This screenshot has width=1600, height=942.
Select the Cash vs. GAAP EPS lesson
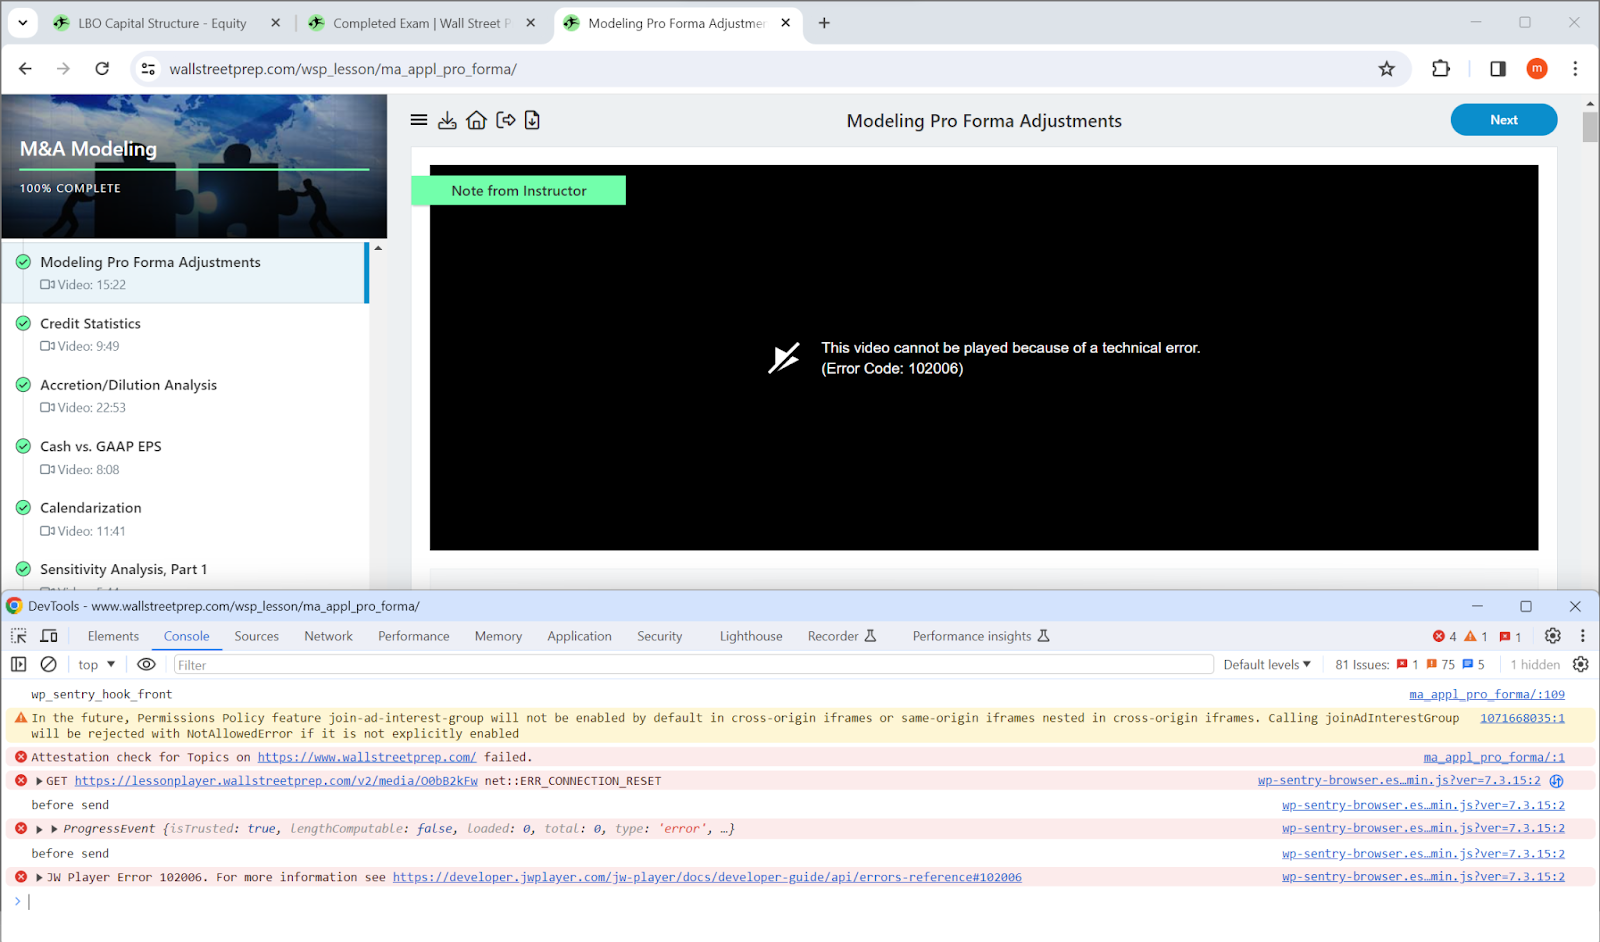tap(185, 457)
